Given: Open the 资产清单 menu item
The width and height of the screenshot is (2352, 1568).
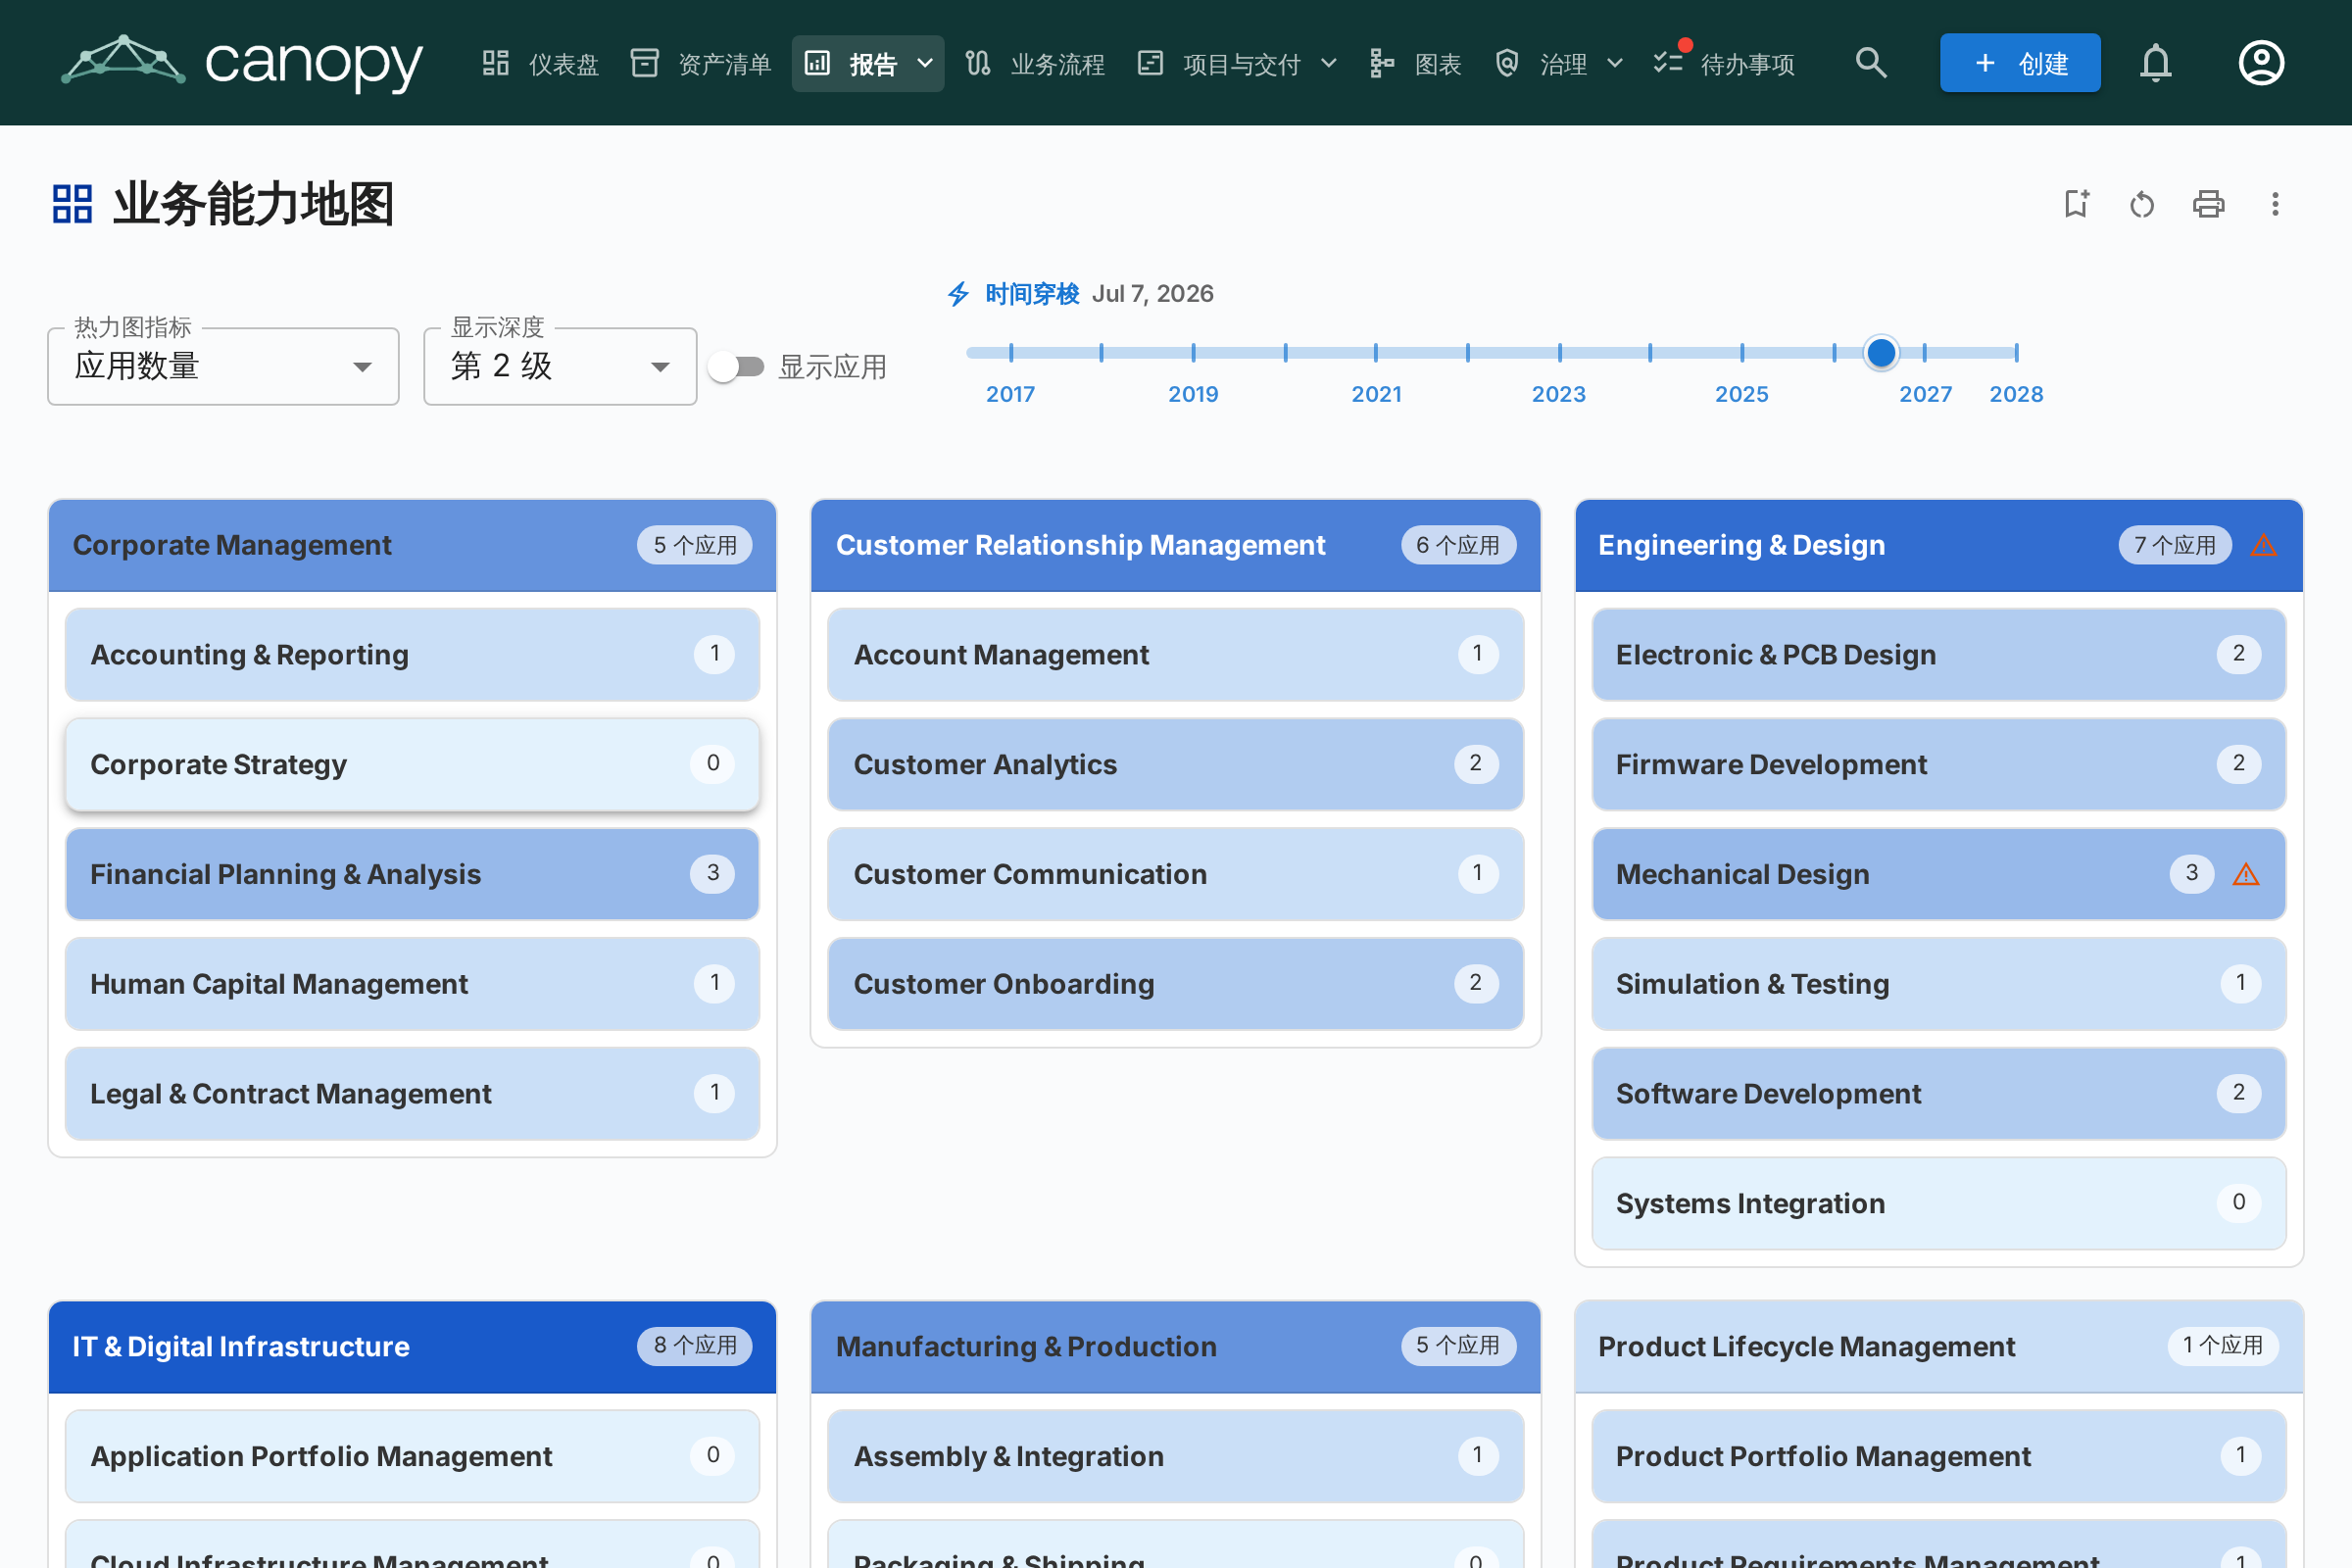Looking at the screenshot, I should pyautogui.click(x=700, y=64).
